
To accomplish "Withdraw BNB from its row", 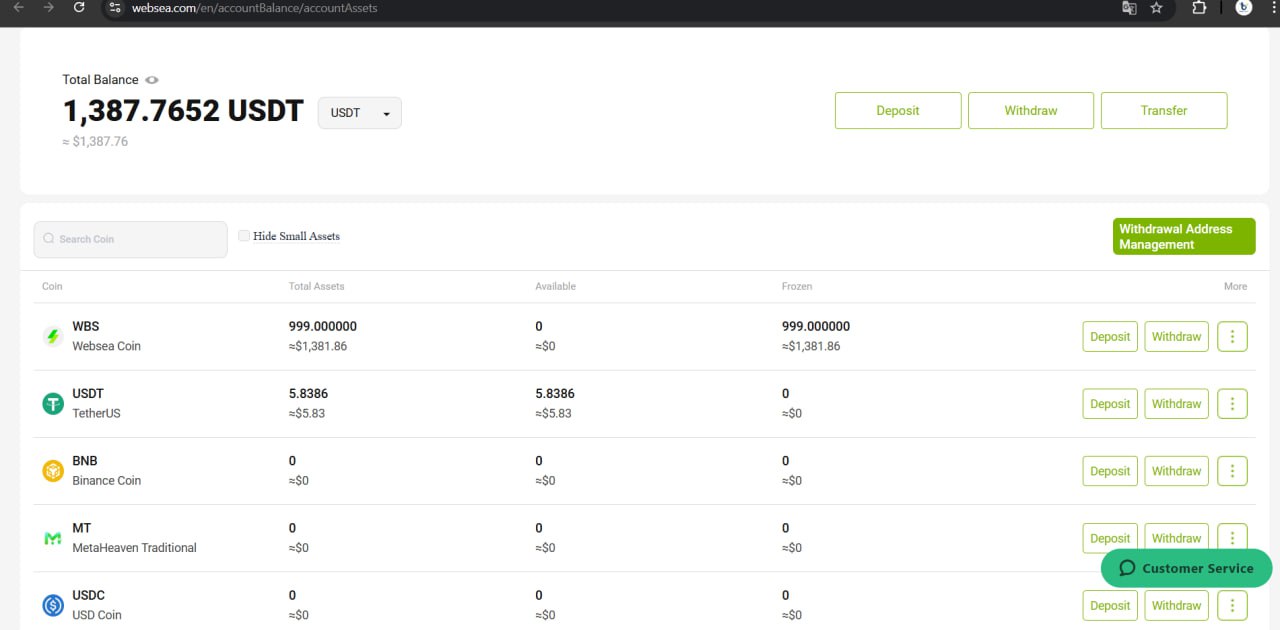I will tap(1176, 470).
